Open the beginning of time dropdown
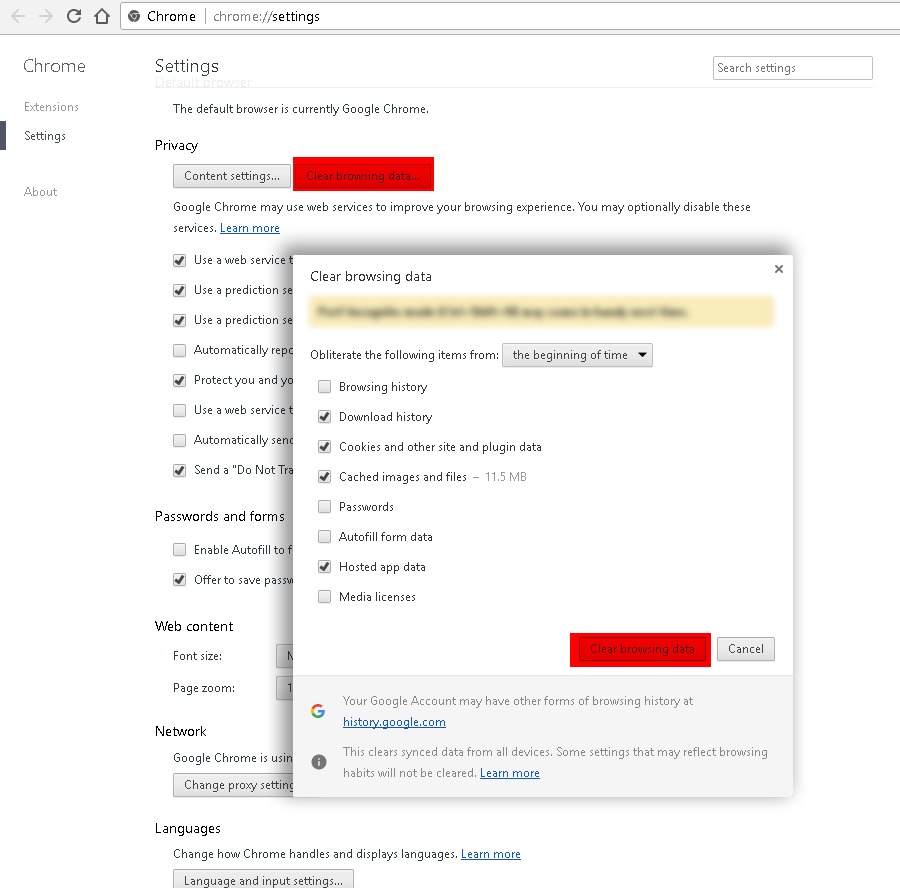 (577, 355)
